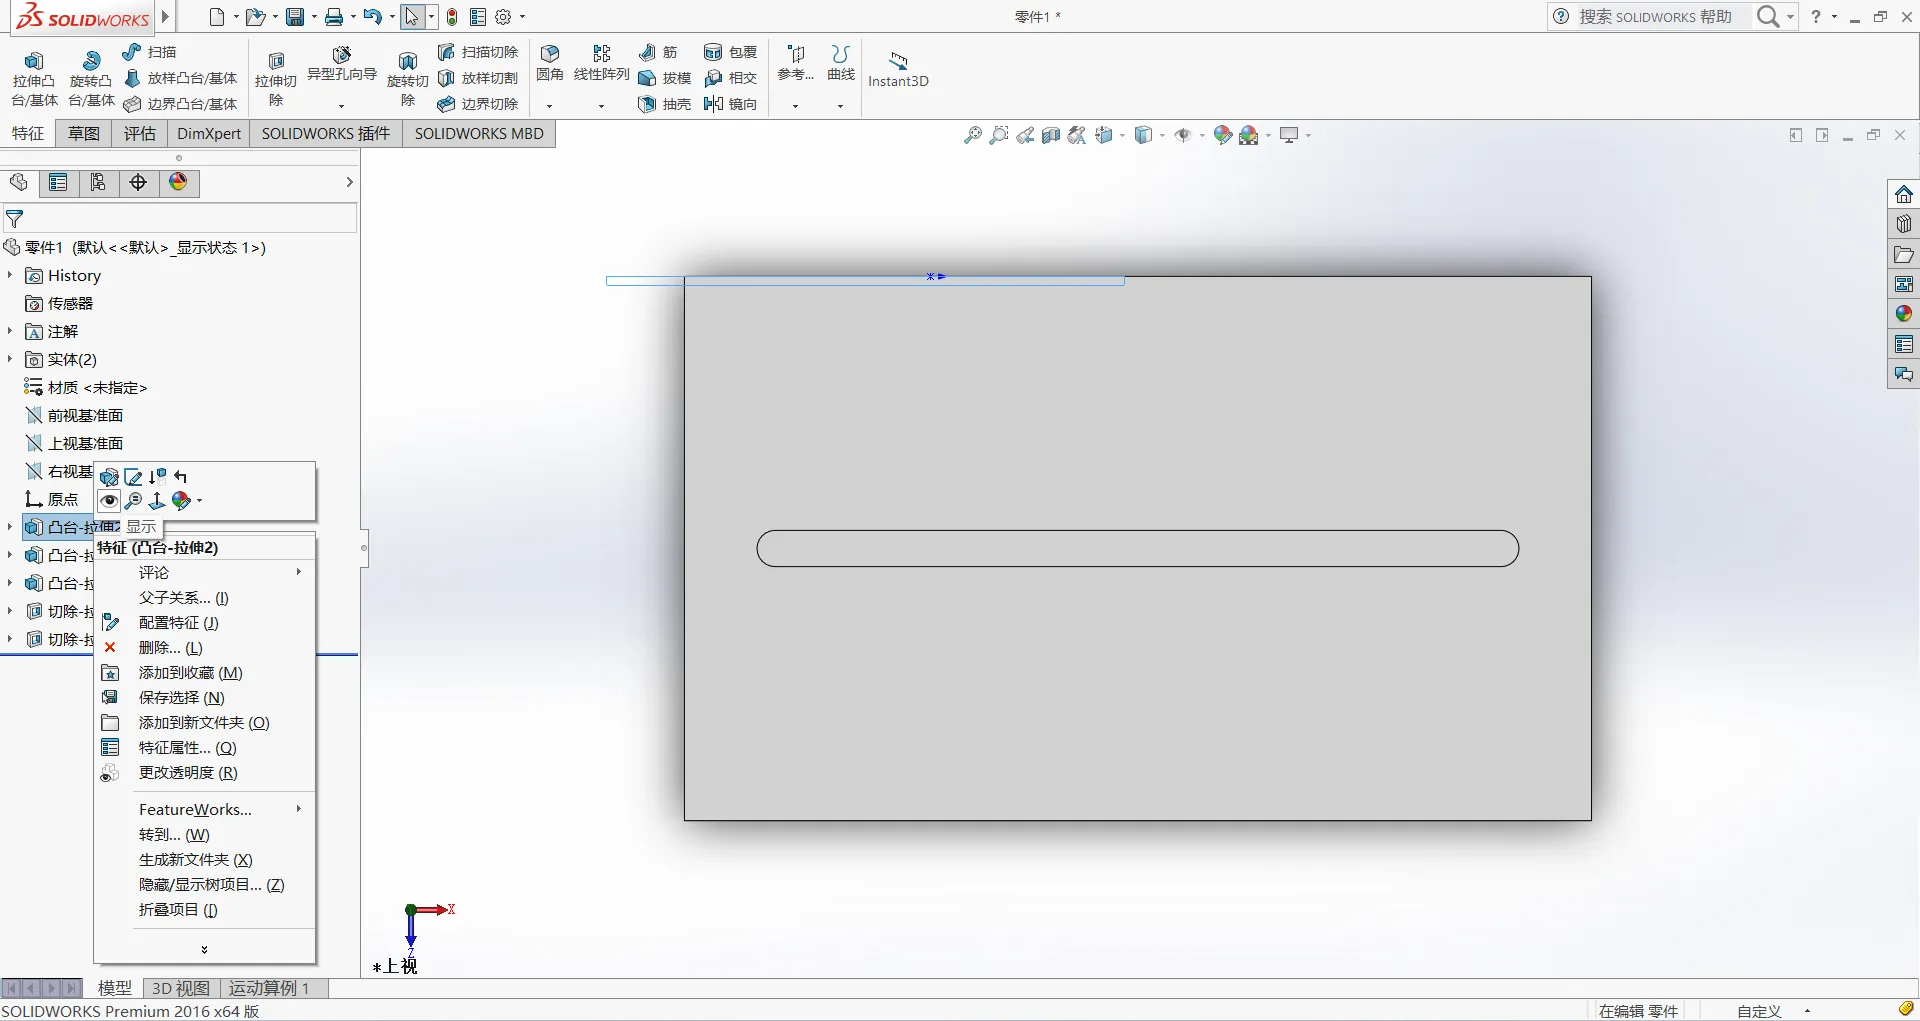This screenshot has height=1021, width=1920.
Task: Expand more context menu items with the chevron
Action: (x=205, y=950)
